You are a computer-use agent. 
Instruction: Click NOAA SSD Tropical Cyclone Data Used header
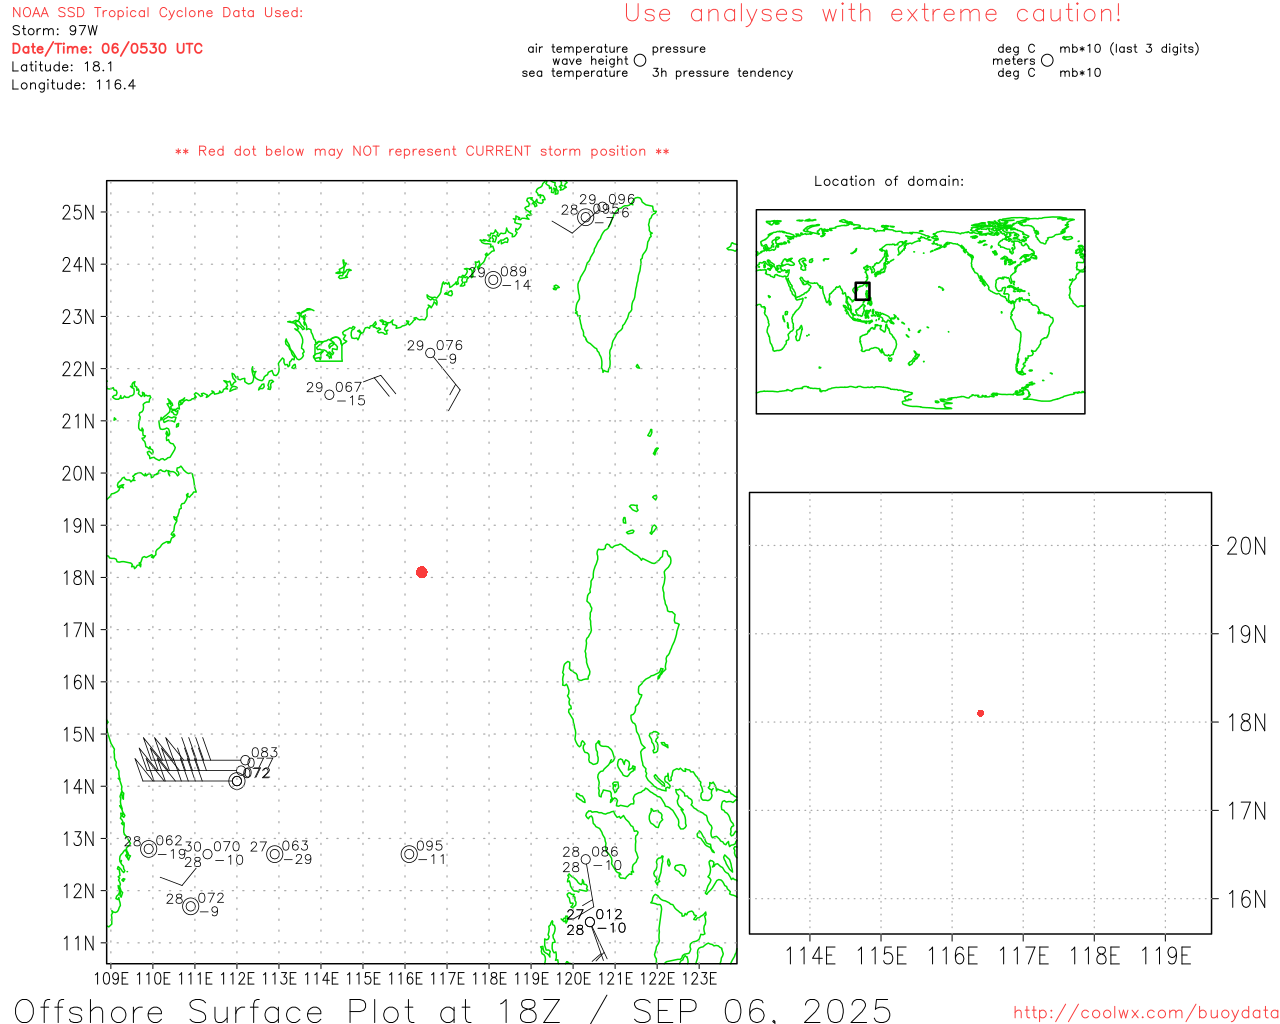[x=157, y=13]
